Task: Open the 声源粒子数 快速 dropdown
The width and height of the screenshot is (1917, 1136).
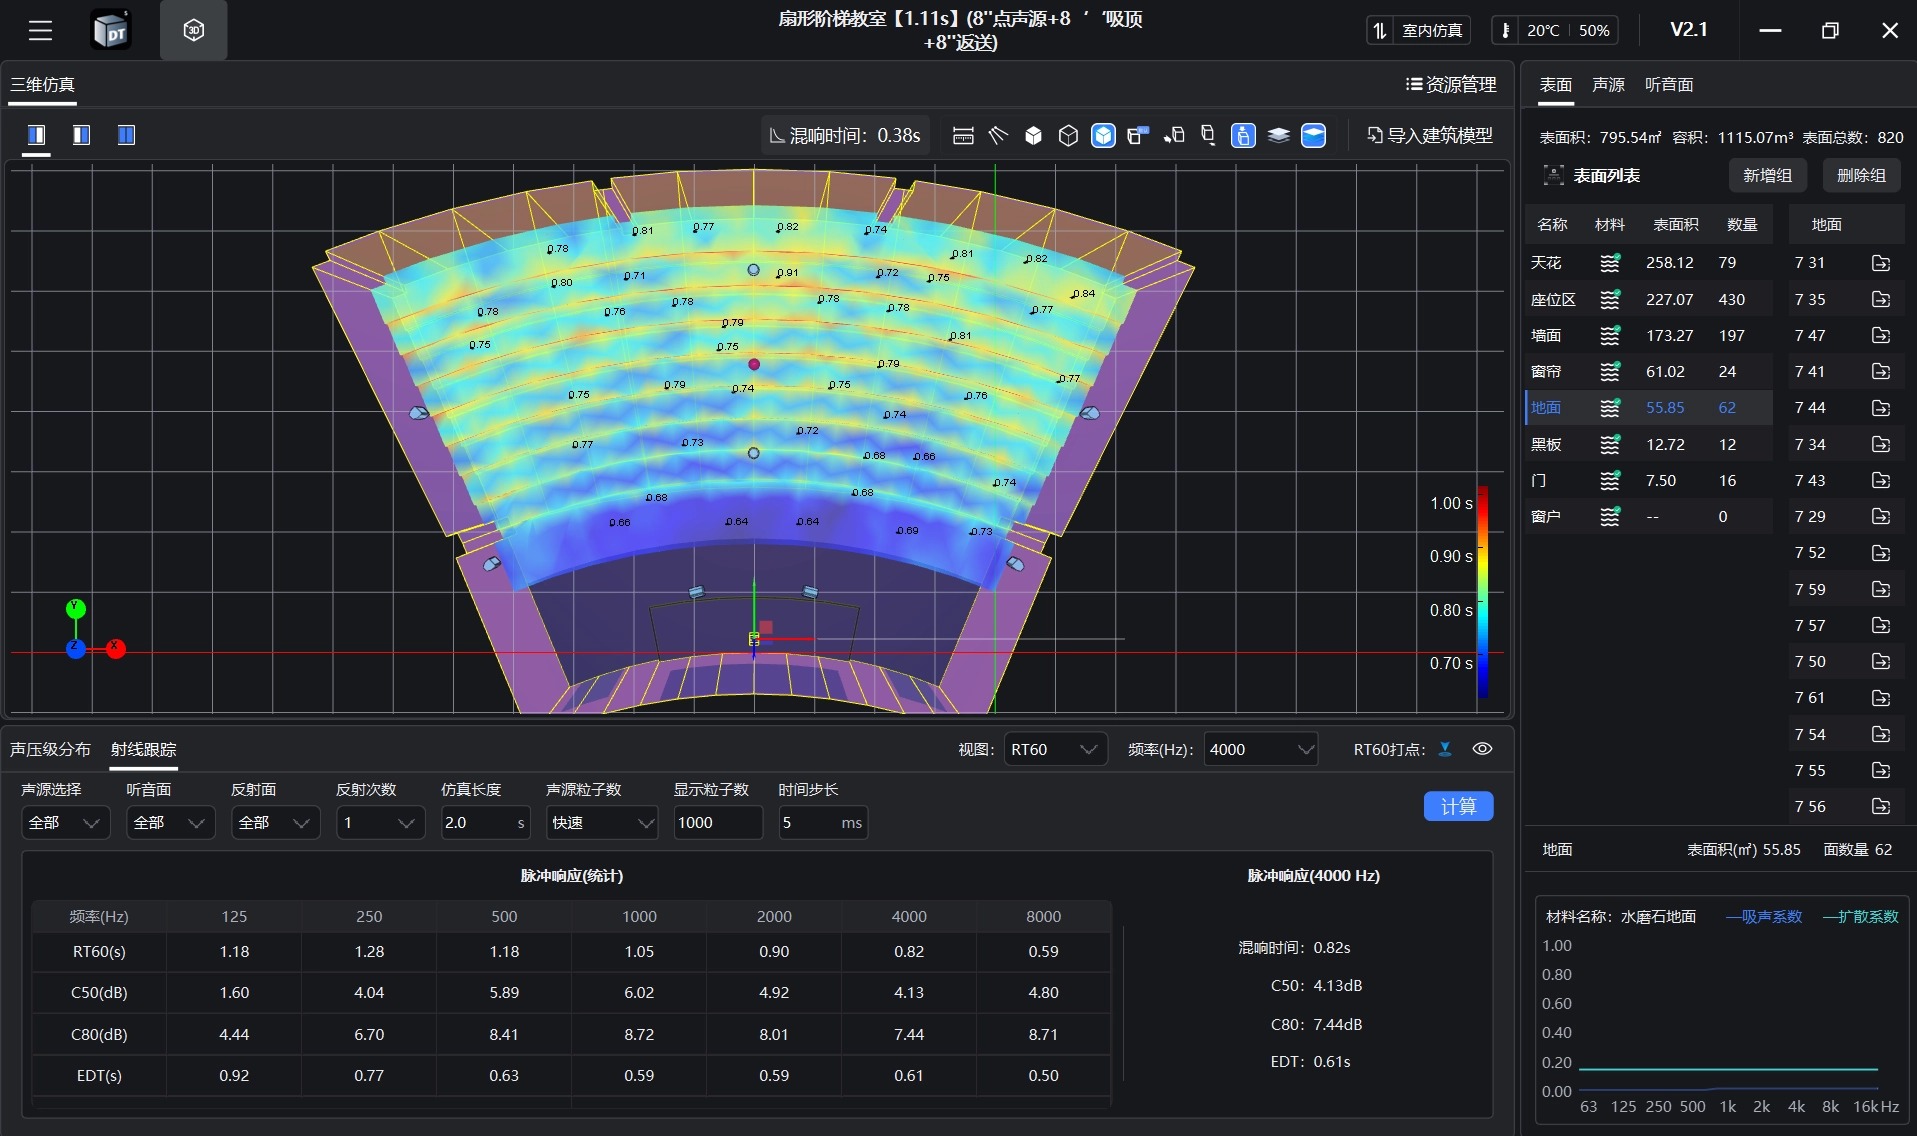Action: [x=601, y=822]
